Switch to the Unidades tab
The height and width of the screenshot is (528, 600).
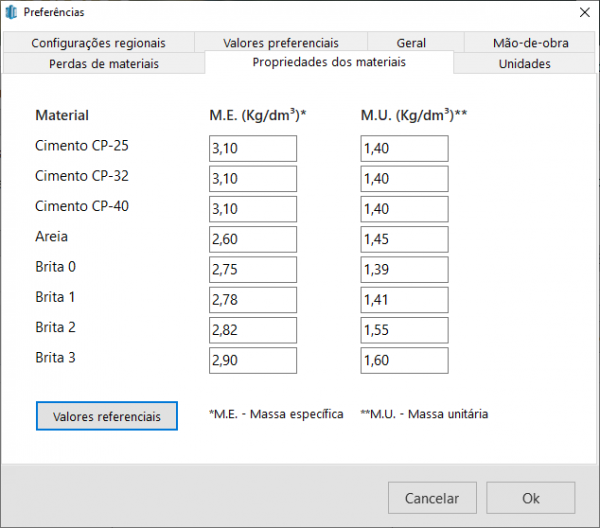[x=524, y=63]
